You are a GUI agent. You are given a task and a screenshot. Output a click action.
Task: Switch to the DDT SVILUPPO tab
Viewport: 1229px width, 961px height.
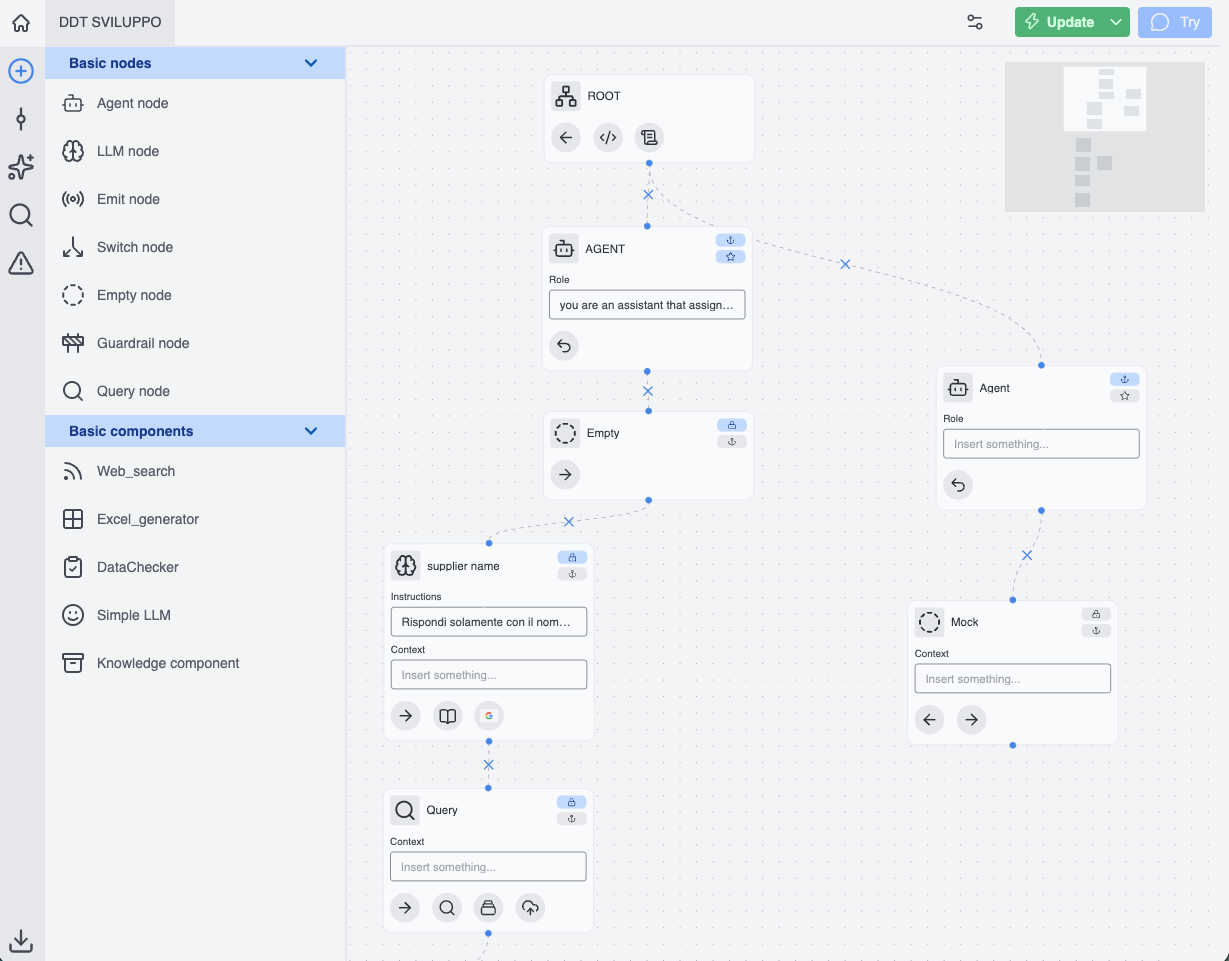[110, 22]
